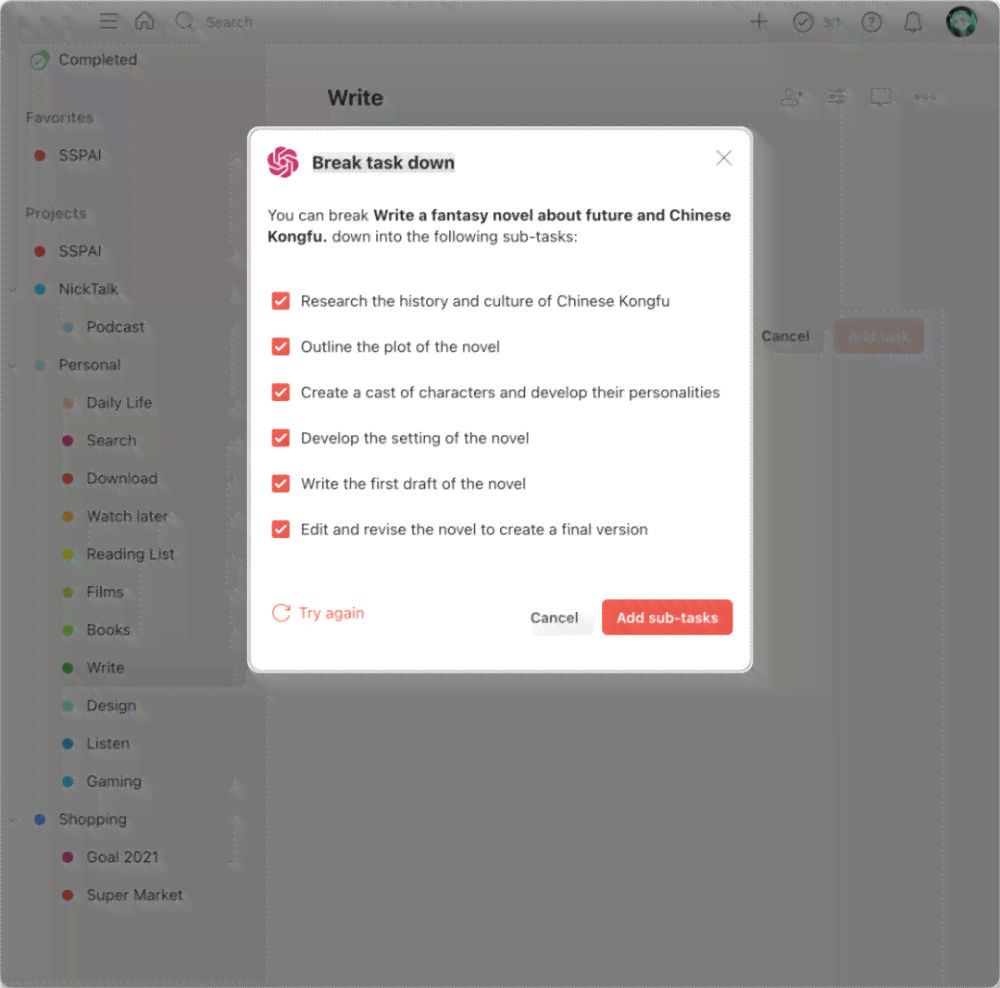This screenshot has width=1000, height=988.
Task: Select the Reading List project in sidebar
Action: click(130, 554)
